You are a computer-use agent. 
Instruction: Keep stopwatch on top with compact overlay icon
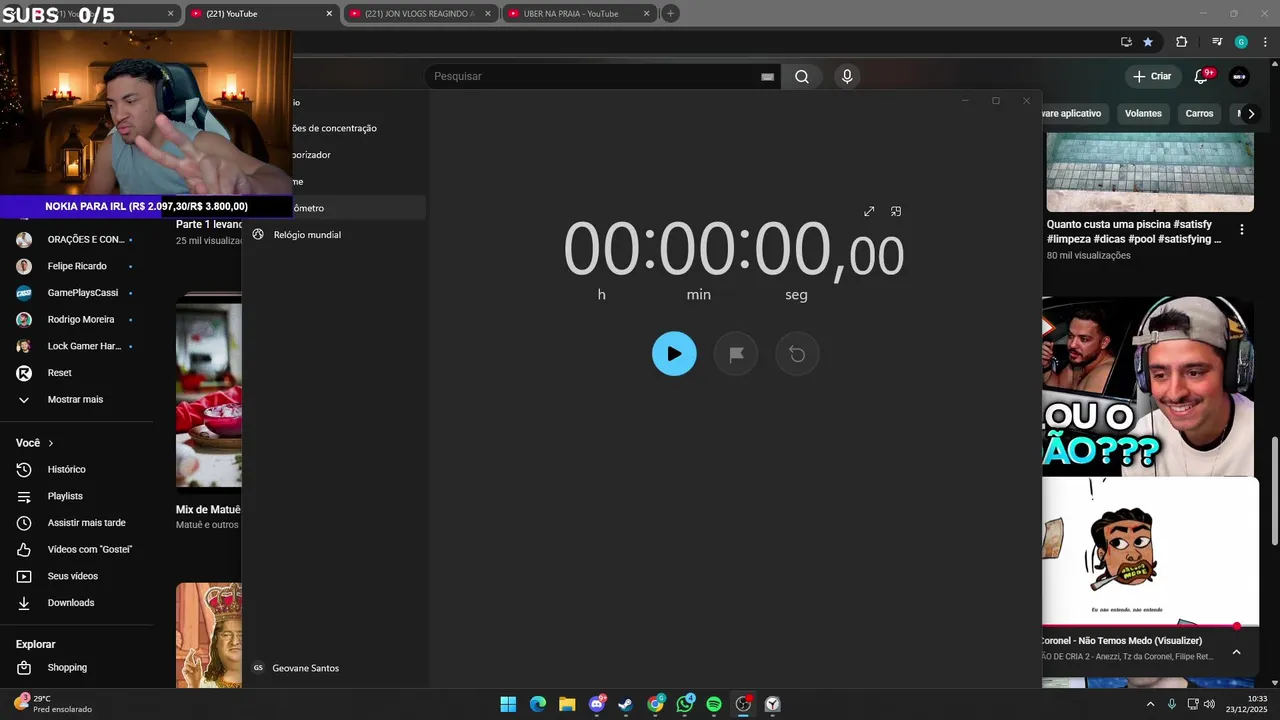(896, 211)
